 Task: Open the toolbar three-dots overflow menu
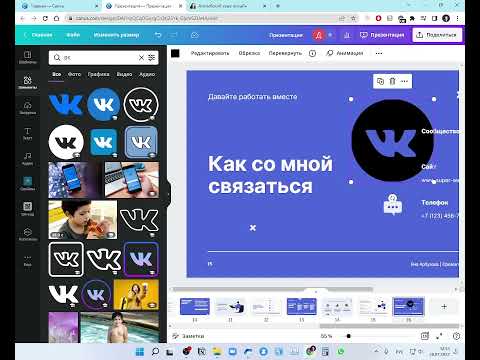(x=379, y=53)
